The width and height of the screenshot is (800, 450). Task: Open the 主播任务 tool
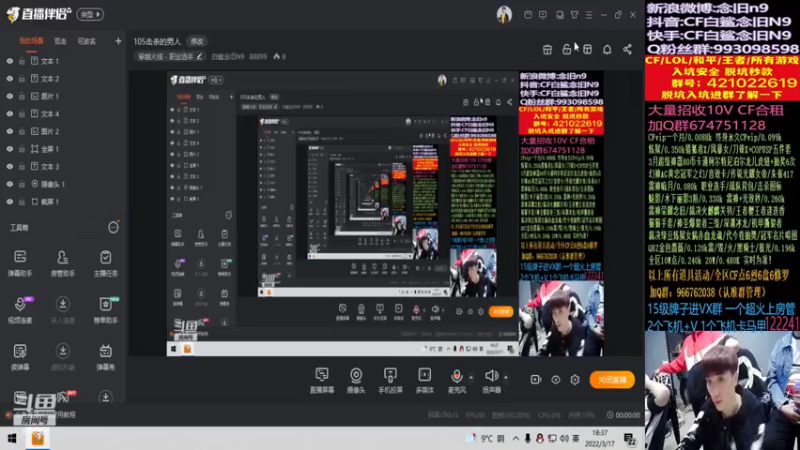coord(106,263)
